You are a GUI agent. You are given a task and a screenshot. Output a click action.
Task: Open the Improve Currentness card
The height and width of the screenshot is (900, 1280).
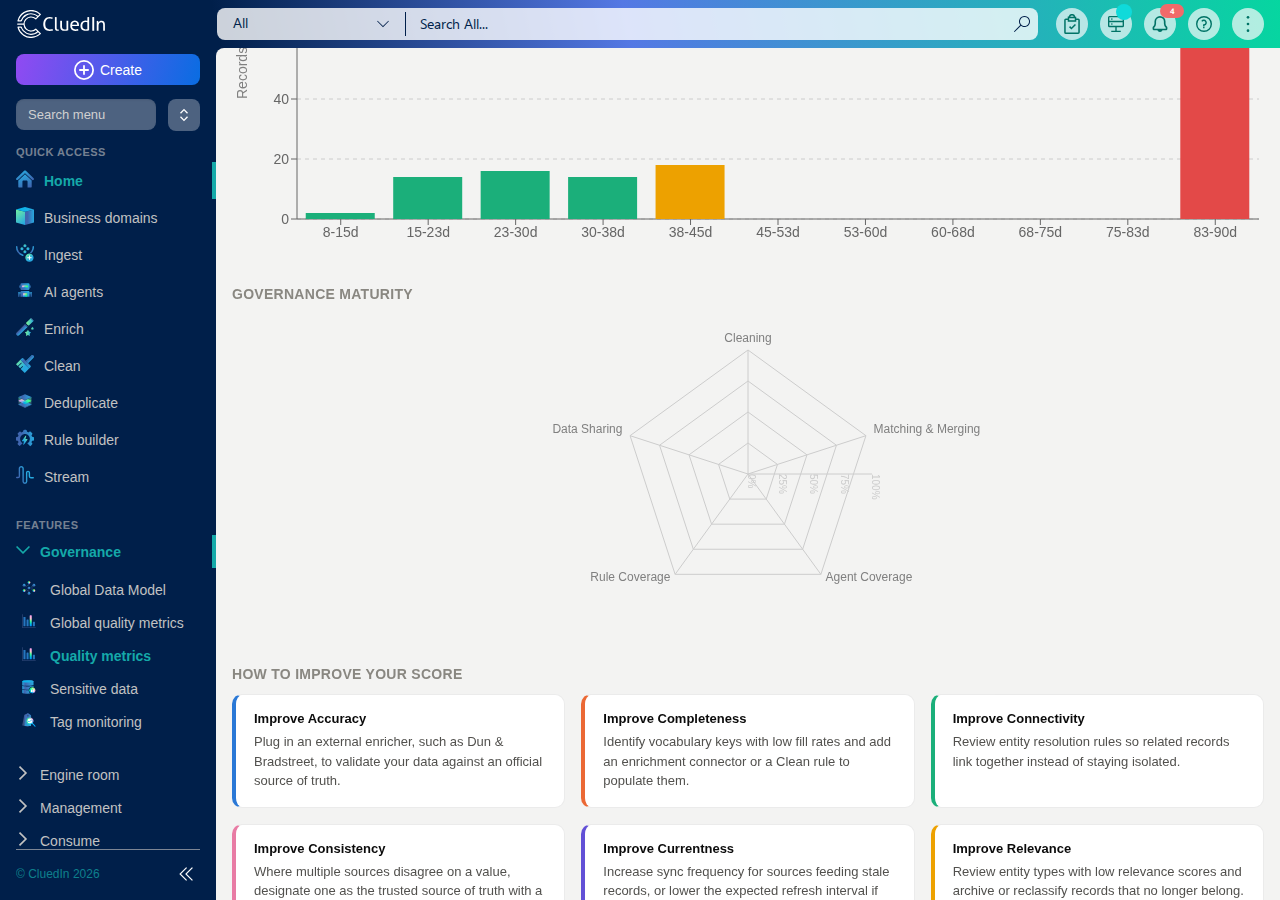(x=748, y=862)
